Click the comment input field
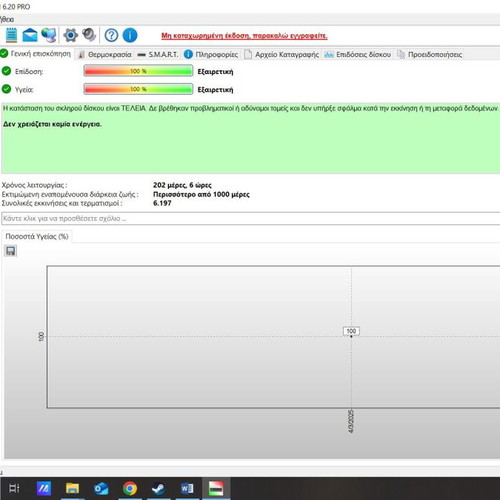 [x=250, y=218]
